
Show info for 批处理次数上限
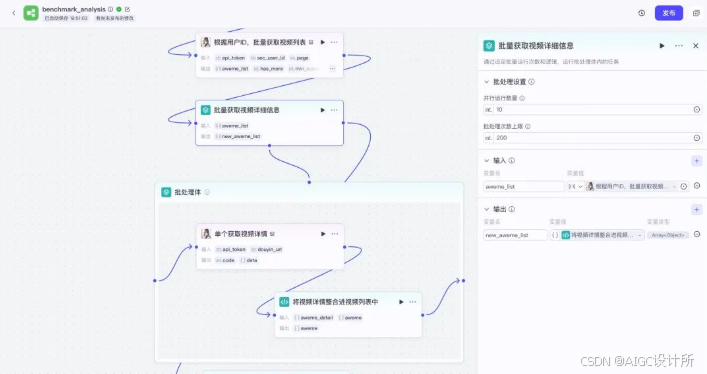(528, 126)
